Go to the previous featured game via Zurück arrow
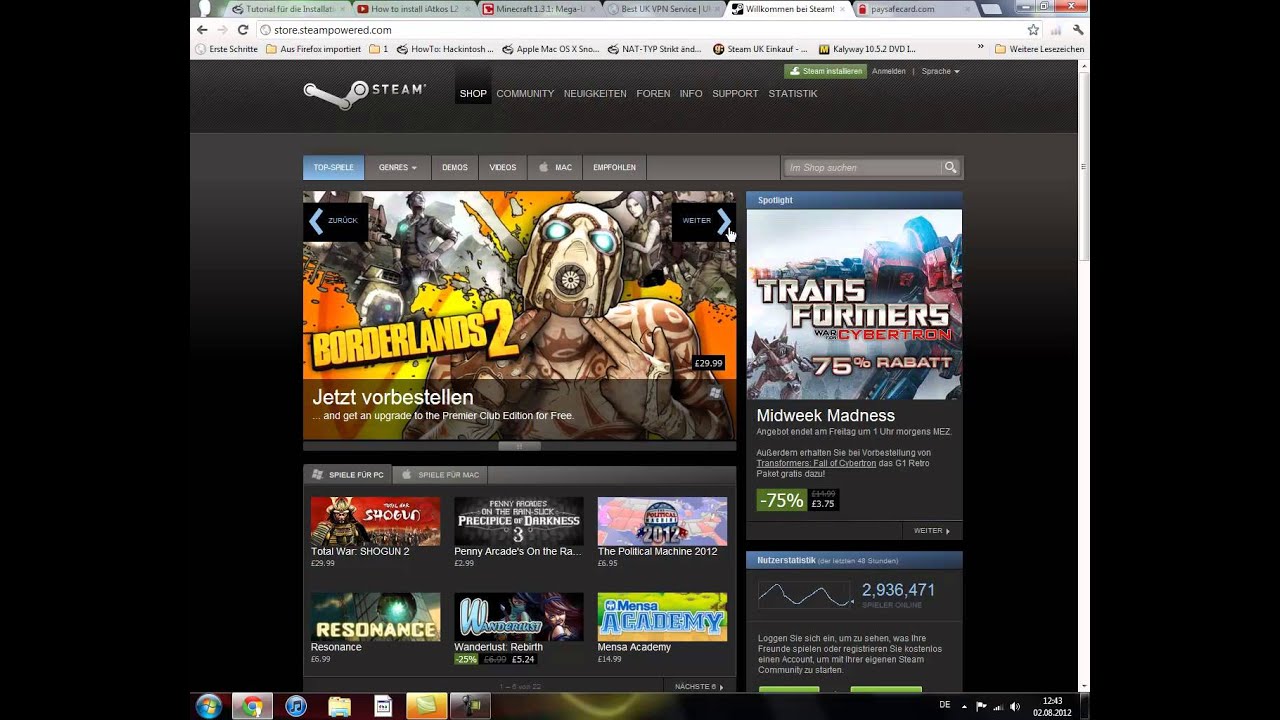The width and height of the screenshot is (1280, 720). click(x=335, y=221)
